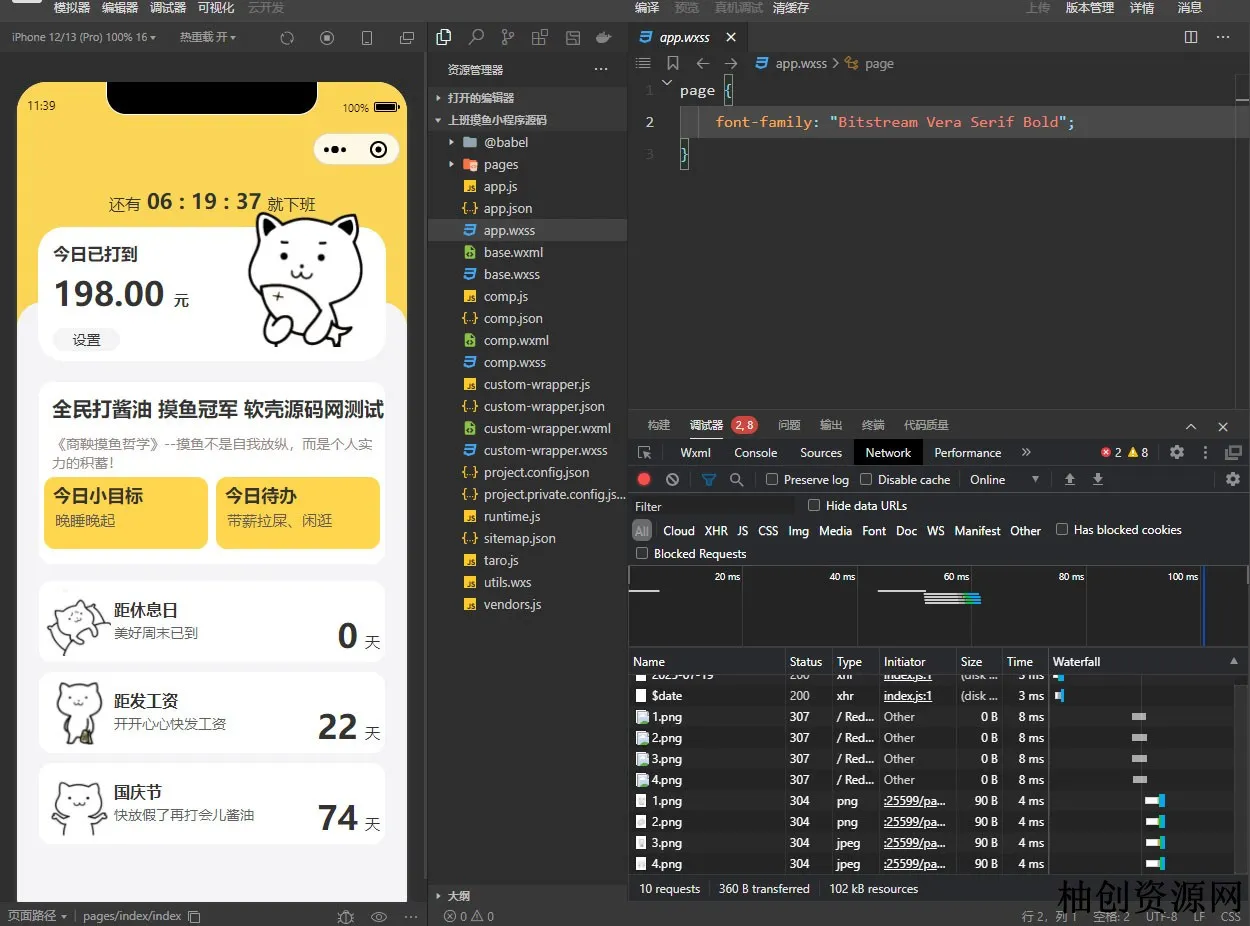The image size is (1250, 926).
Task: Filter requests by XHR type
Action: [716, 531]
